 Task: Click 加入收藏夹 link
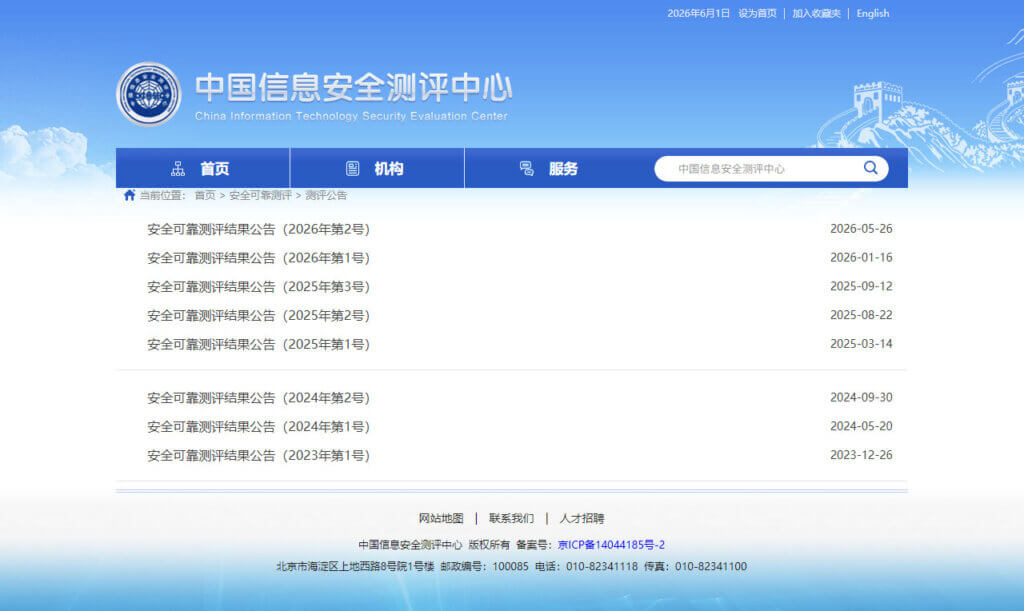pyautogui.click(x=816, y=13)
